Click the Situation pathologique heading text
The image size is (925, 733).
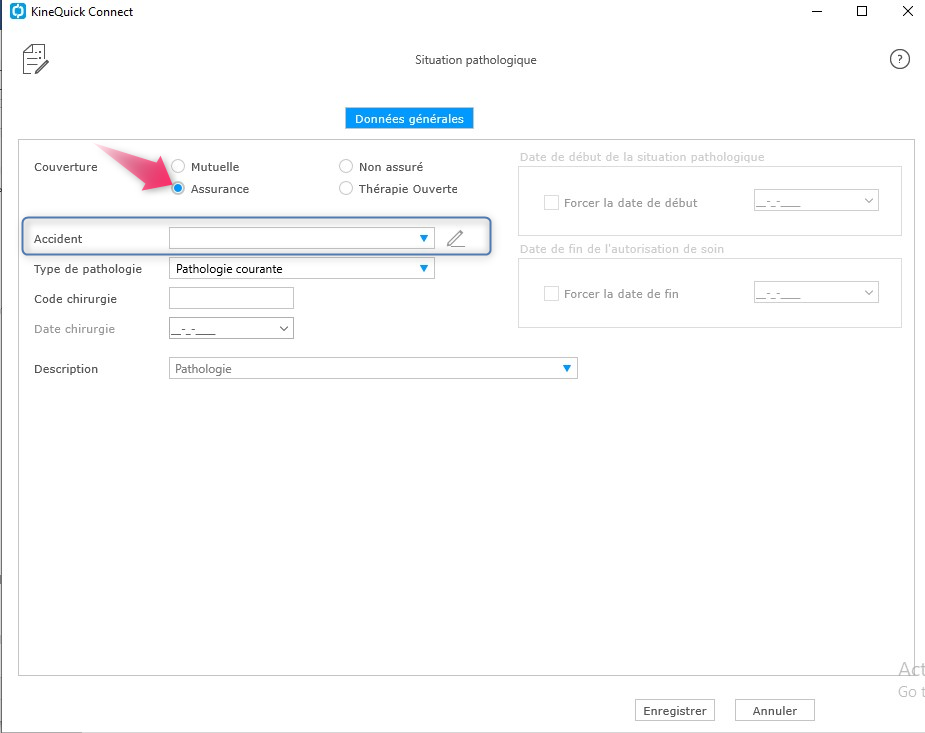click(475, 60)
